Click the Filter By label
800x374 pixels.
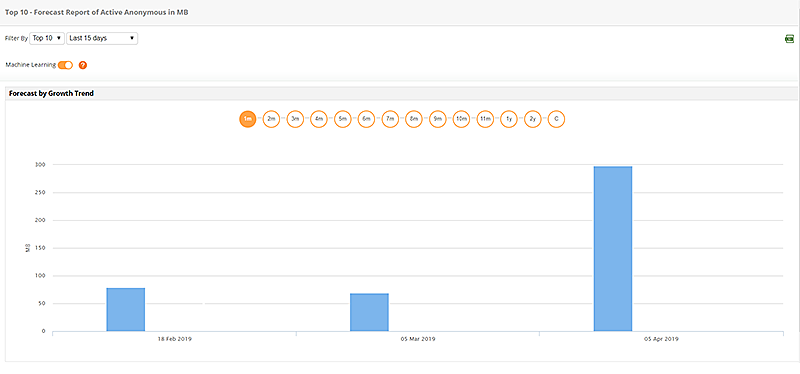pyautogui.click(x=16, y=39)
